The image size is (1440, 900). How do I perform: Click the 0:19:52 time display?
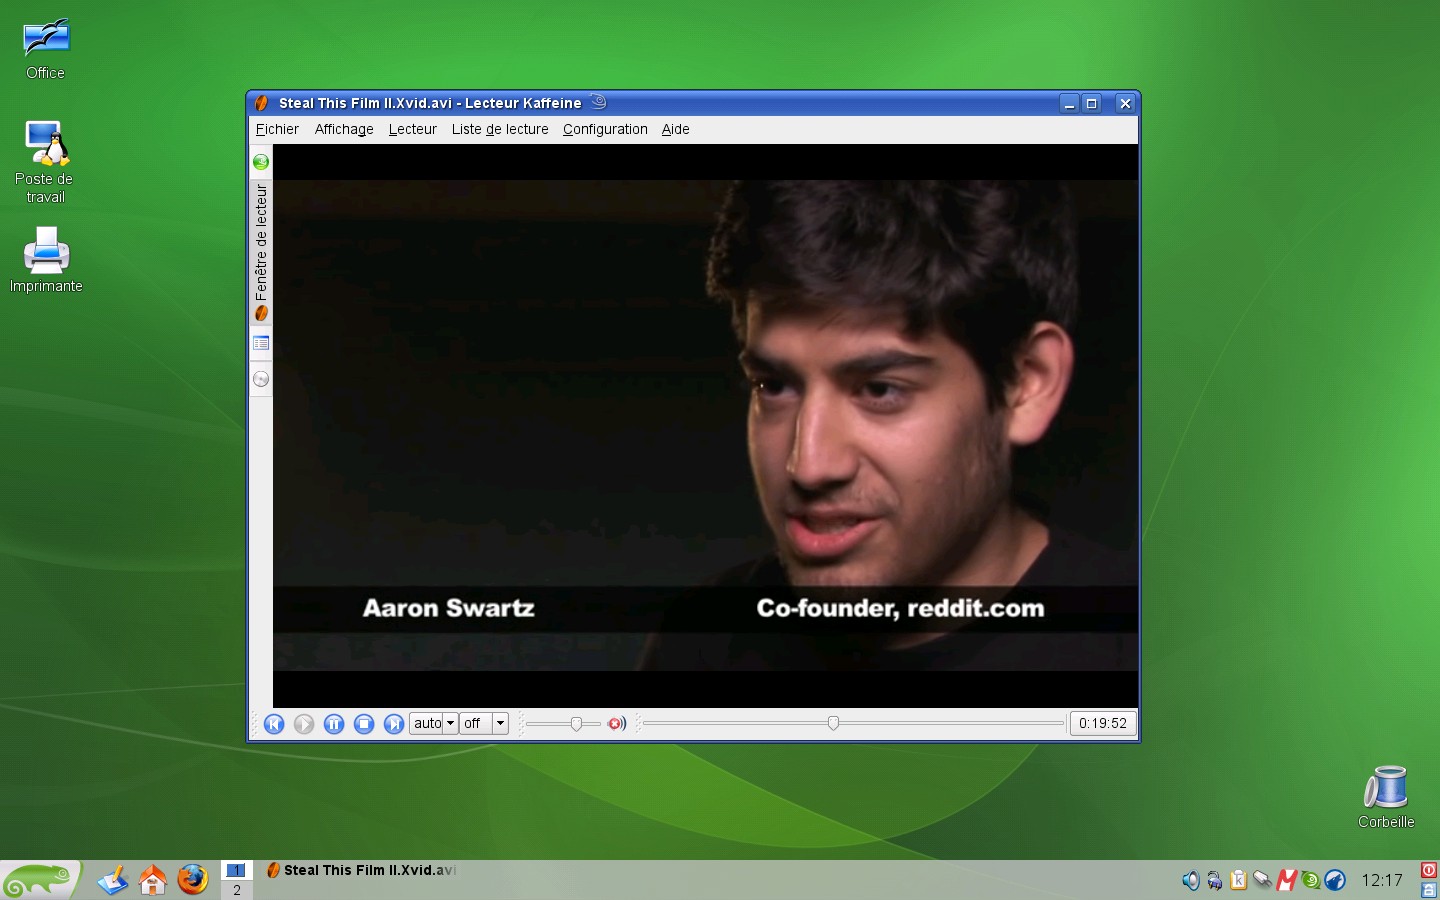click(x=1103, y=723)
